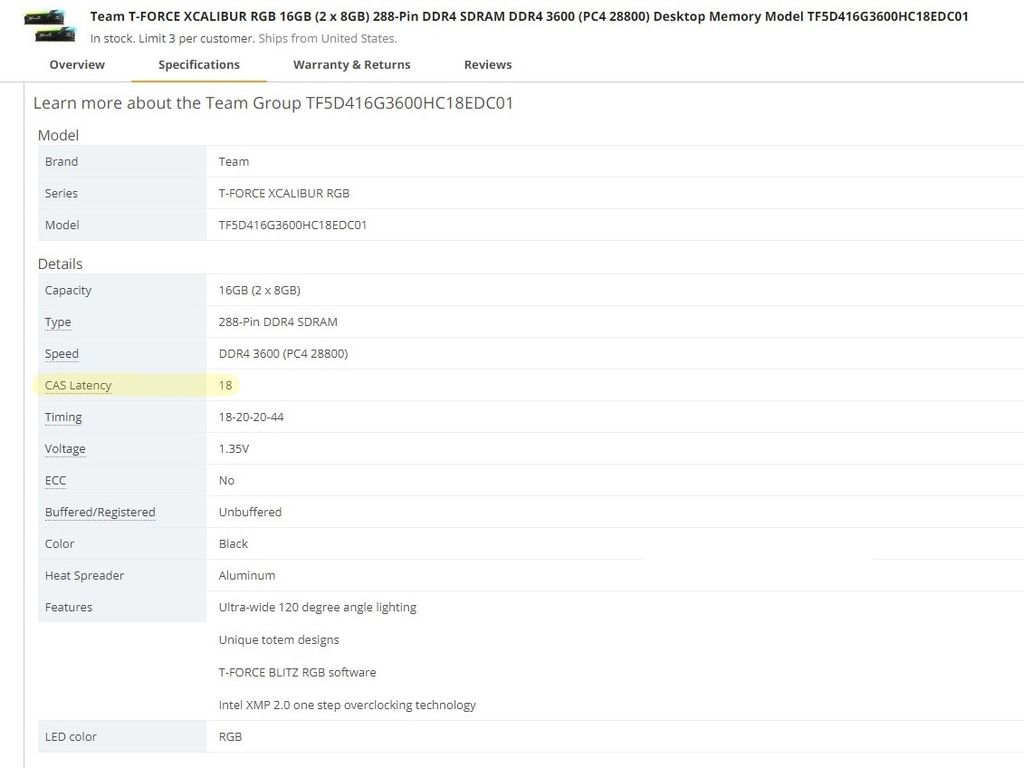Screen dimensions: 1024x768
Task: Open the Overview tab
Action: [x=77, y=65]
